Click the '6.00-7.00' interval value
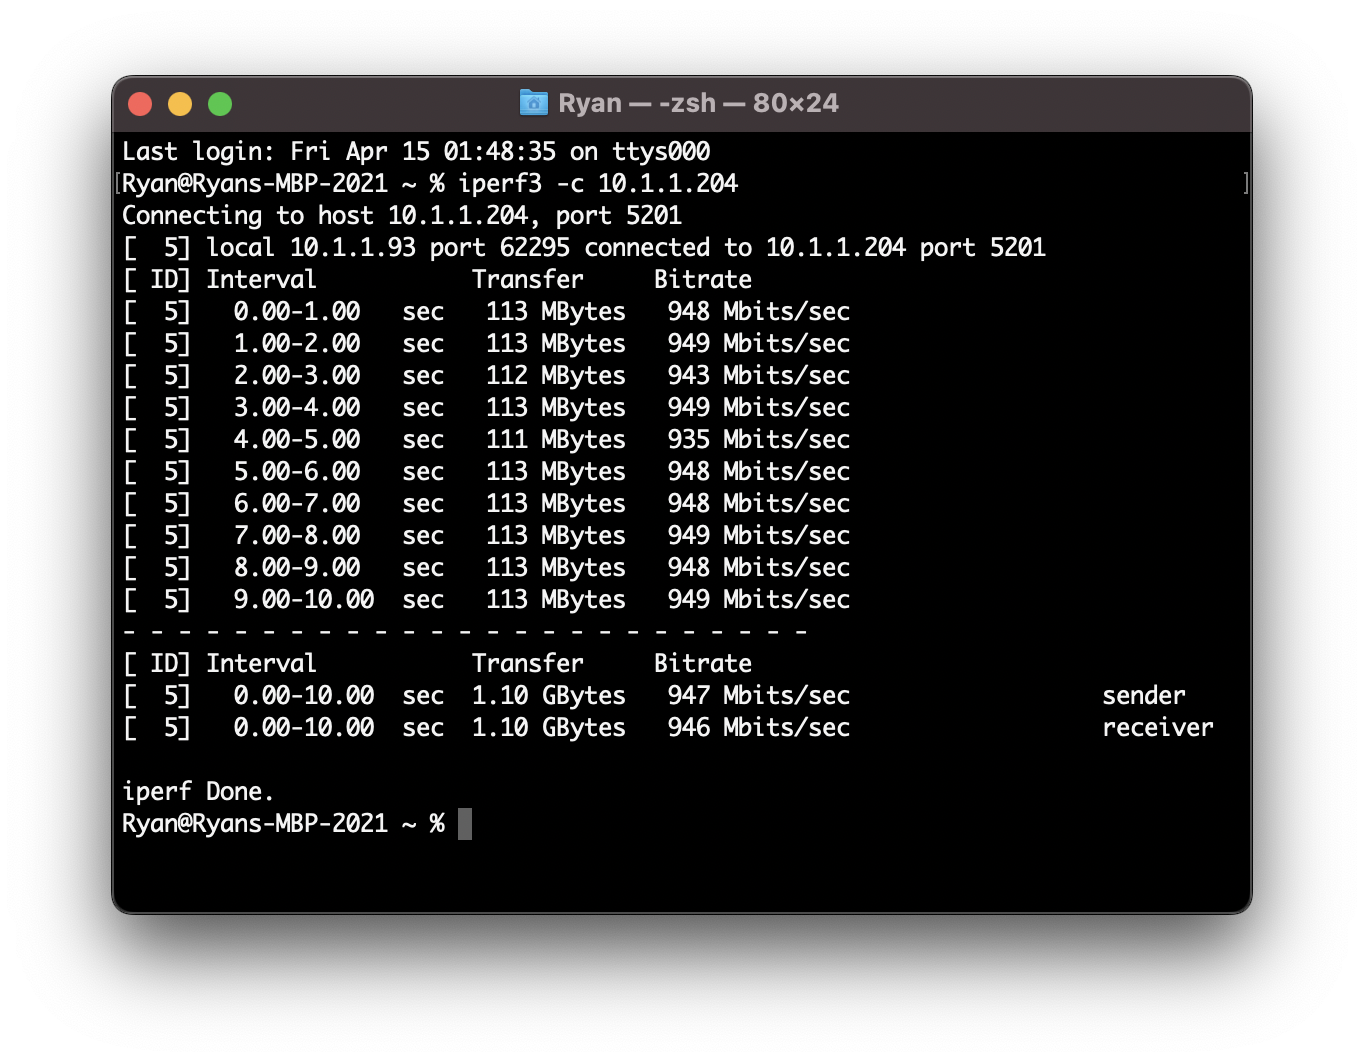 [297, 504]
